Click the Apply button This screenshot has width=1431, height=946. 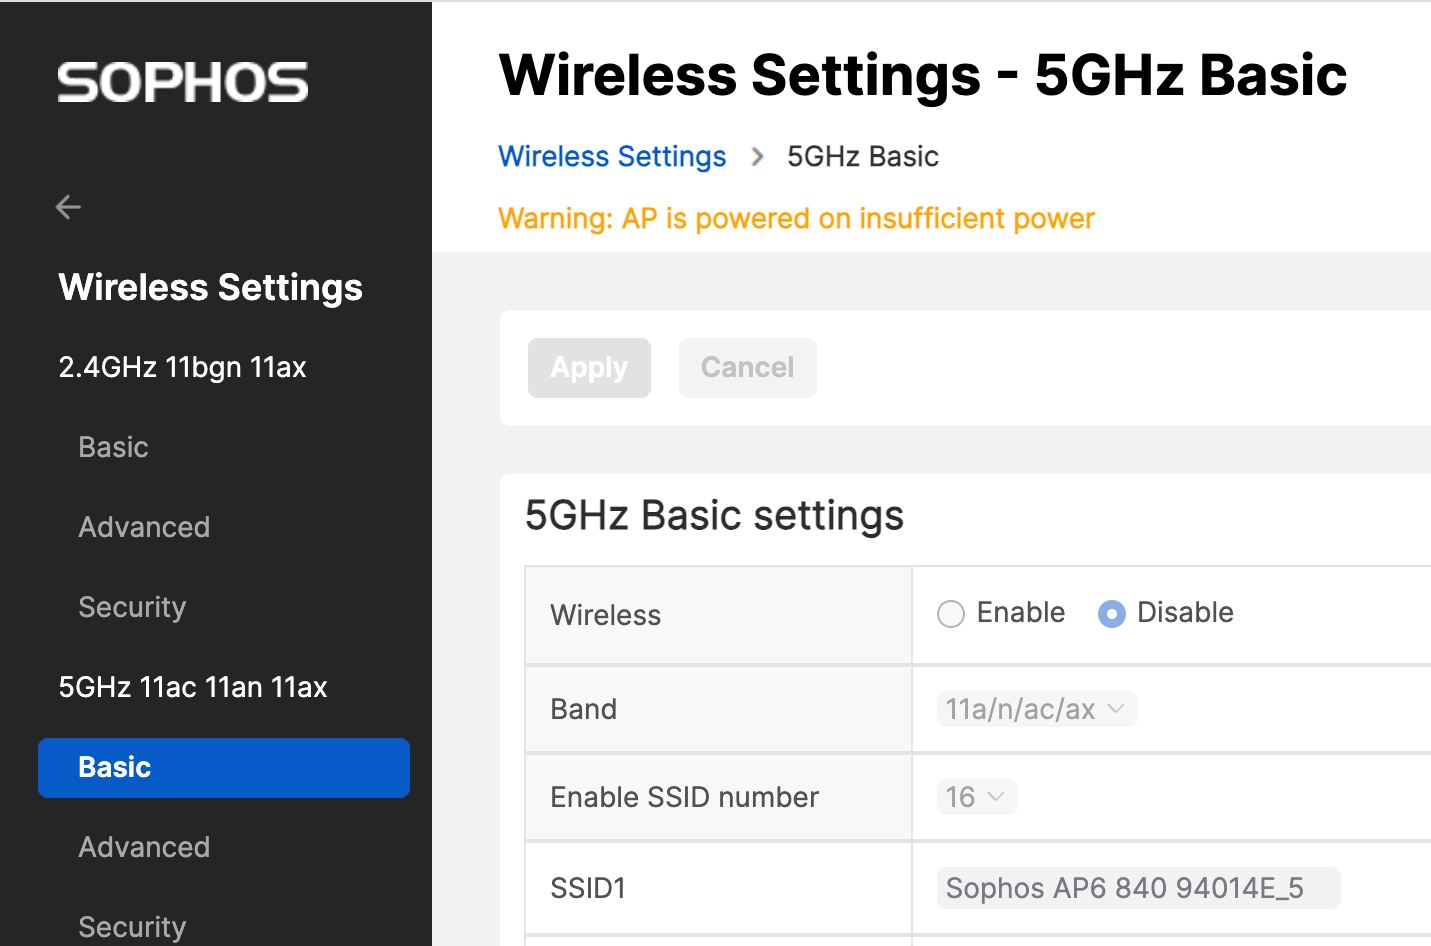(x=589, y=368)
